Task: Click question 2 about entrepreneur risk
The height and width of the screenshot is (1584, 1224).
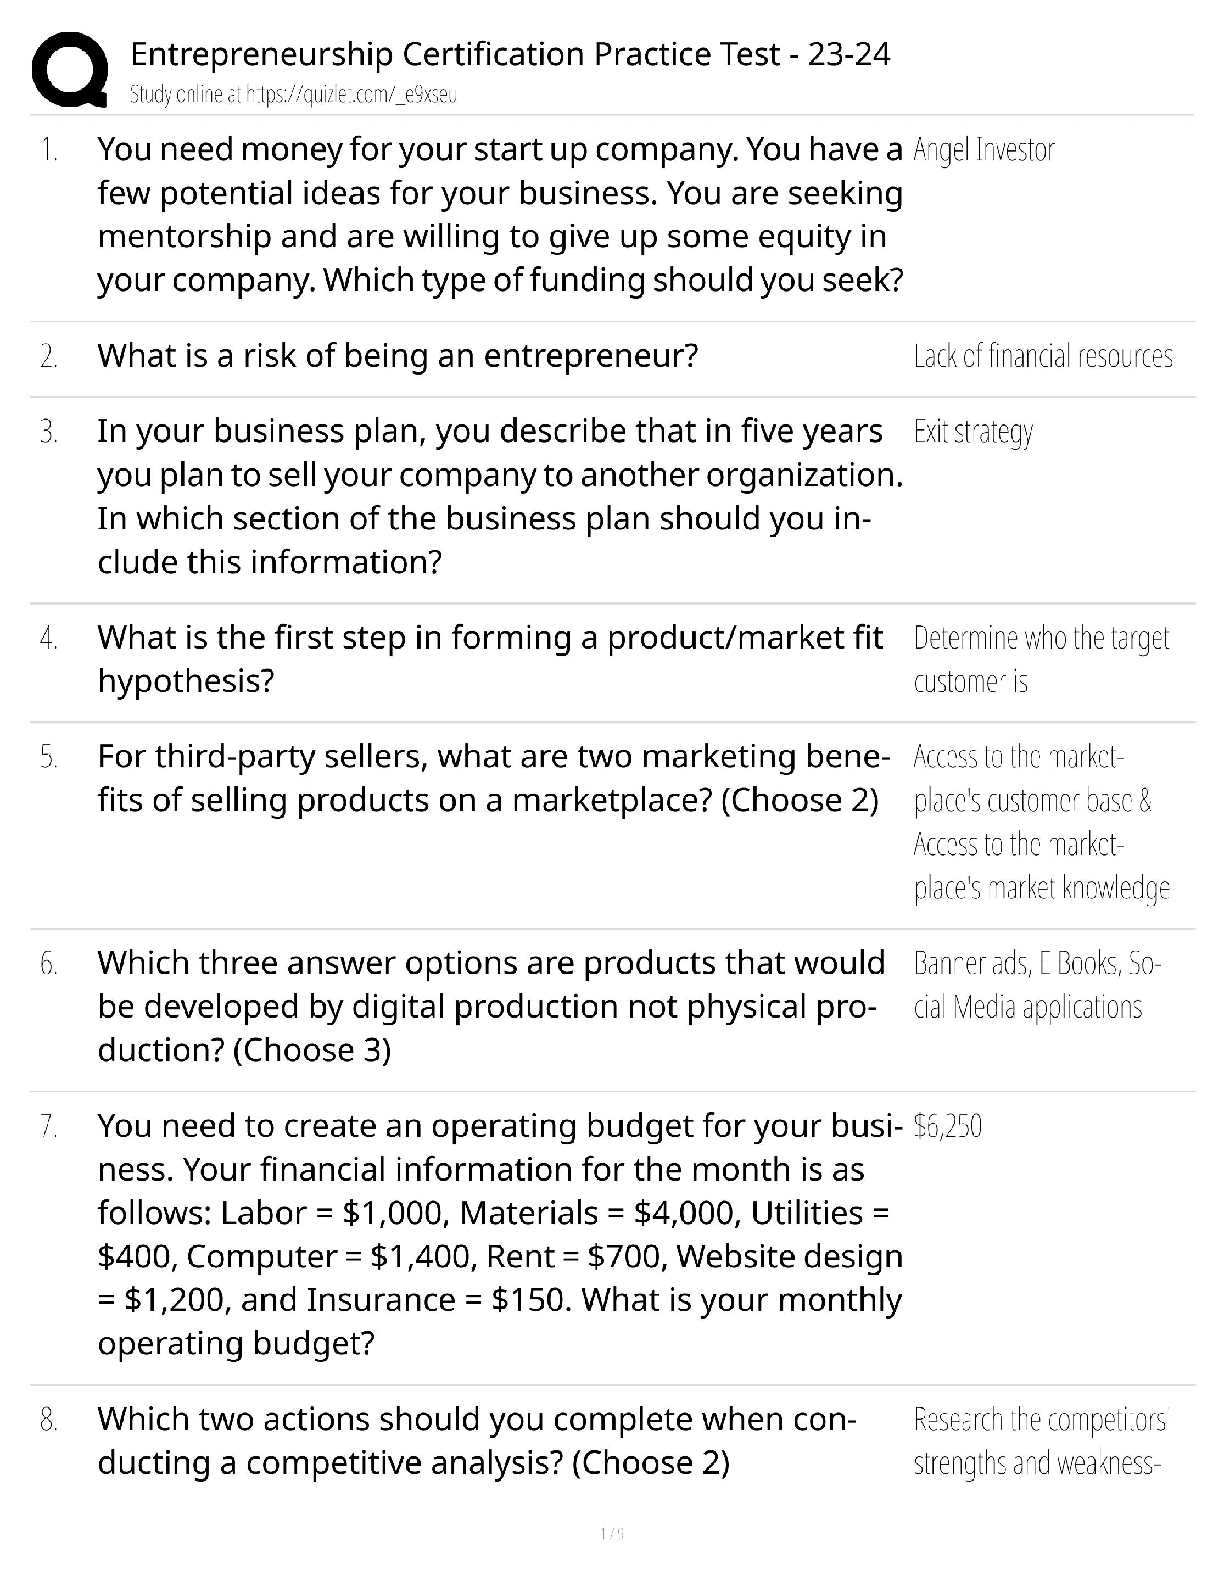Action: point(397,356)
